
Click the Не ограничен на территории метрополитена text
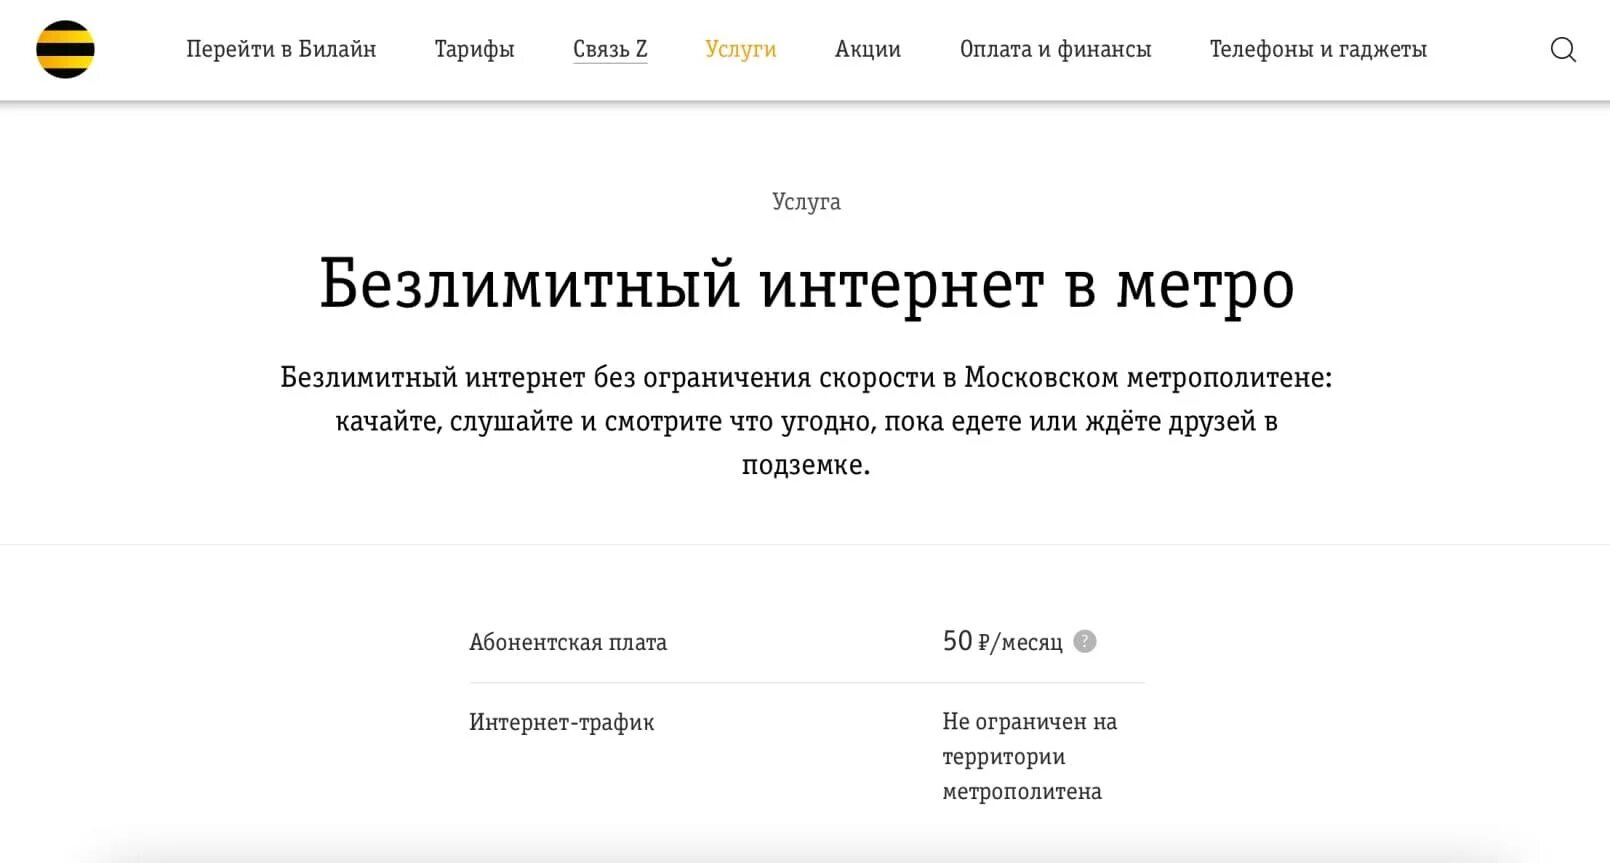coord(1029,756)
